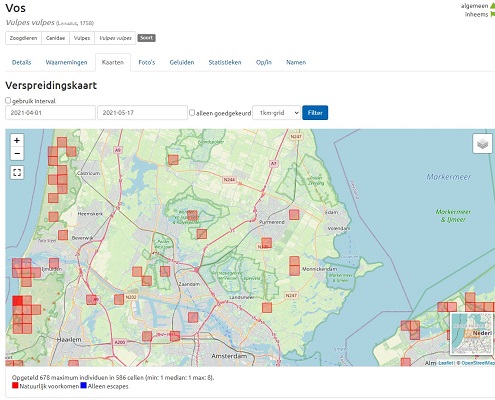
Task: Open the 1km-grid dropdown
Action: click(276, 113)
